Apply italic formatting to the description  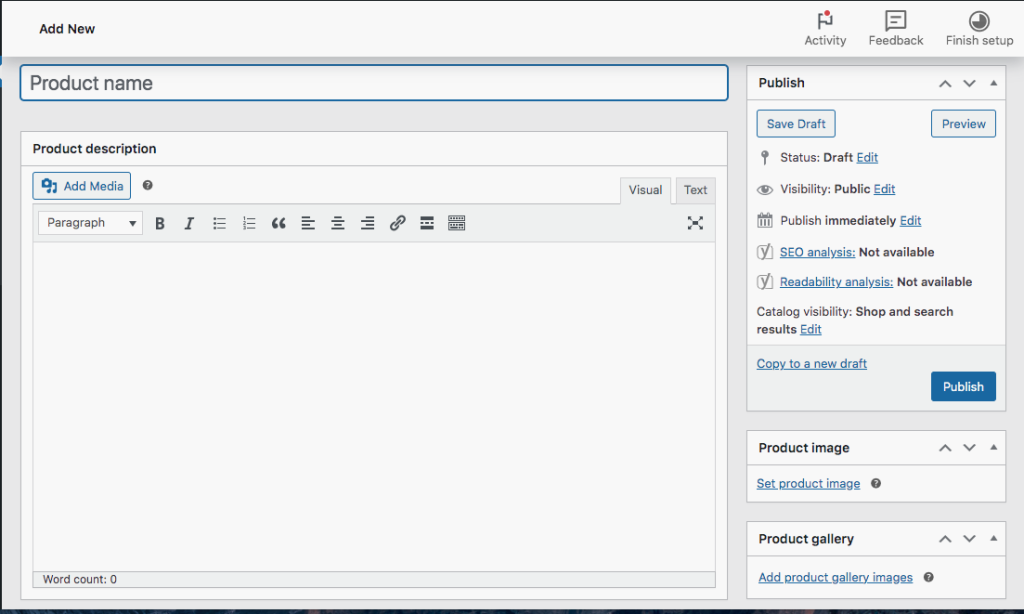click(189, 223)
